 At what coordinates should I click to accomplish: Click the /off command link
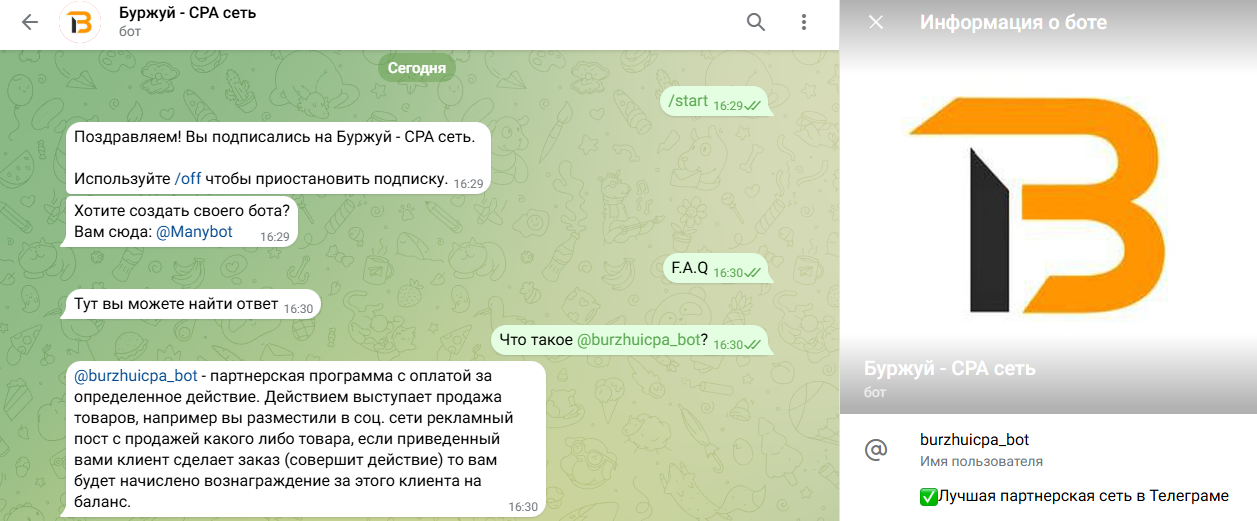[188, 179]
